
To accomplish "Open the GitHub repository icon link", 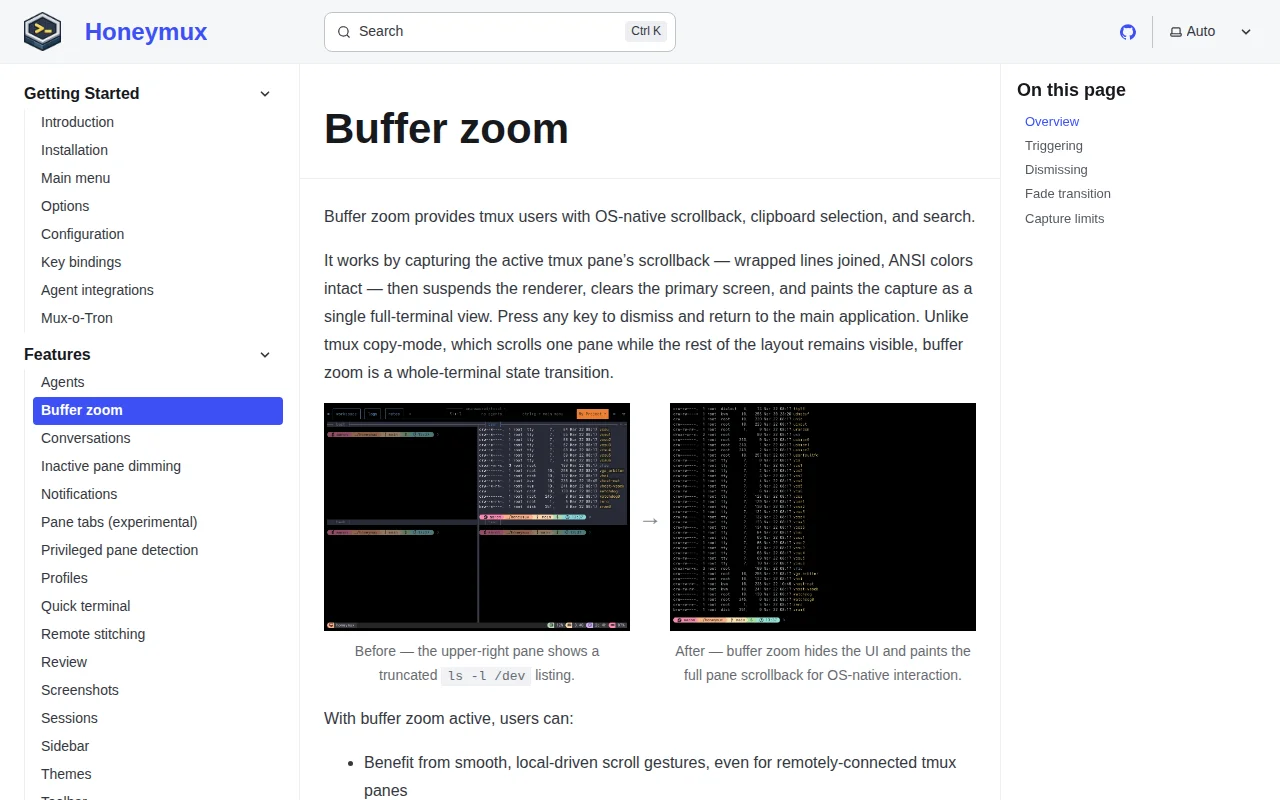I will [x=1128, y=32].
